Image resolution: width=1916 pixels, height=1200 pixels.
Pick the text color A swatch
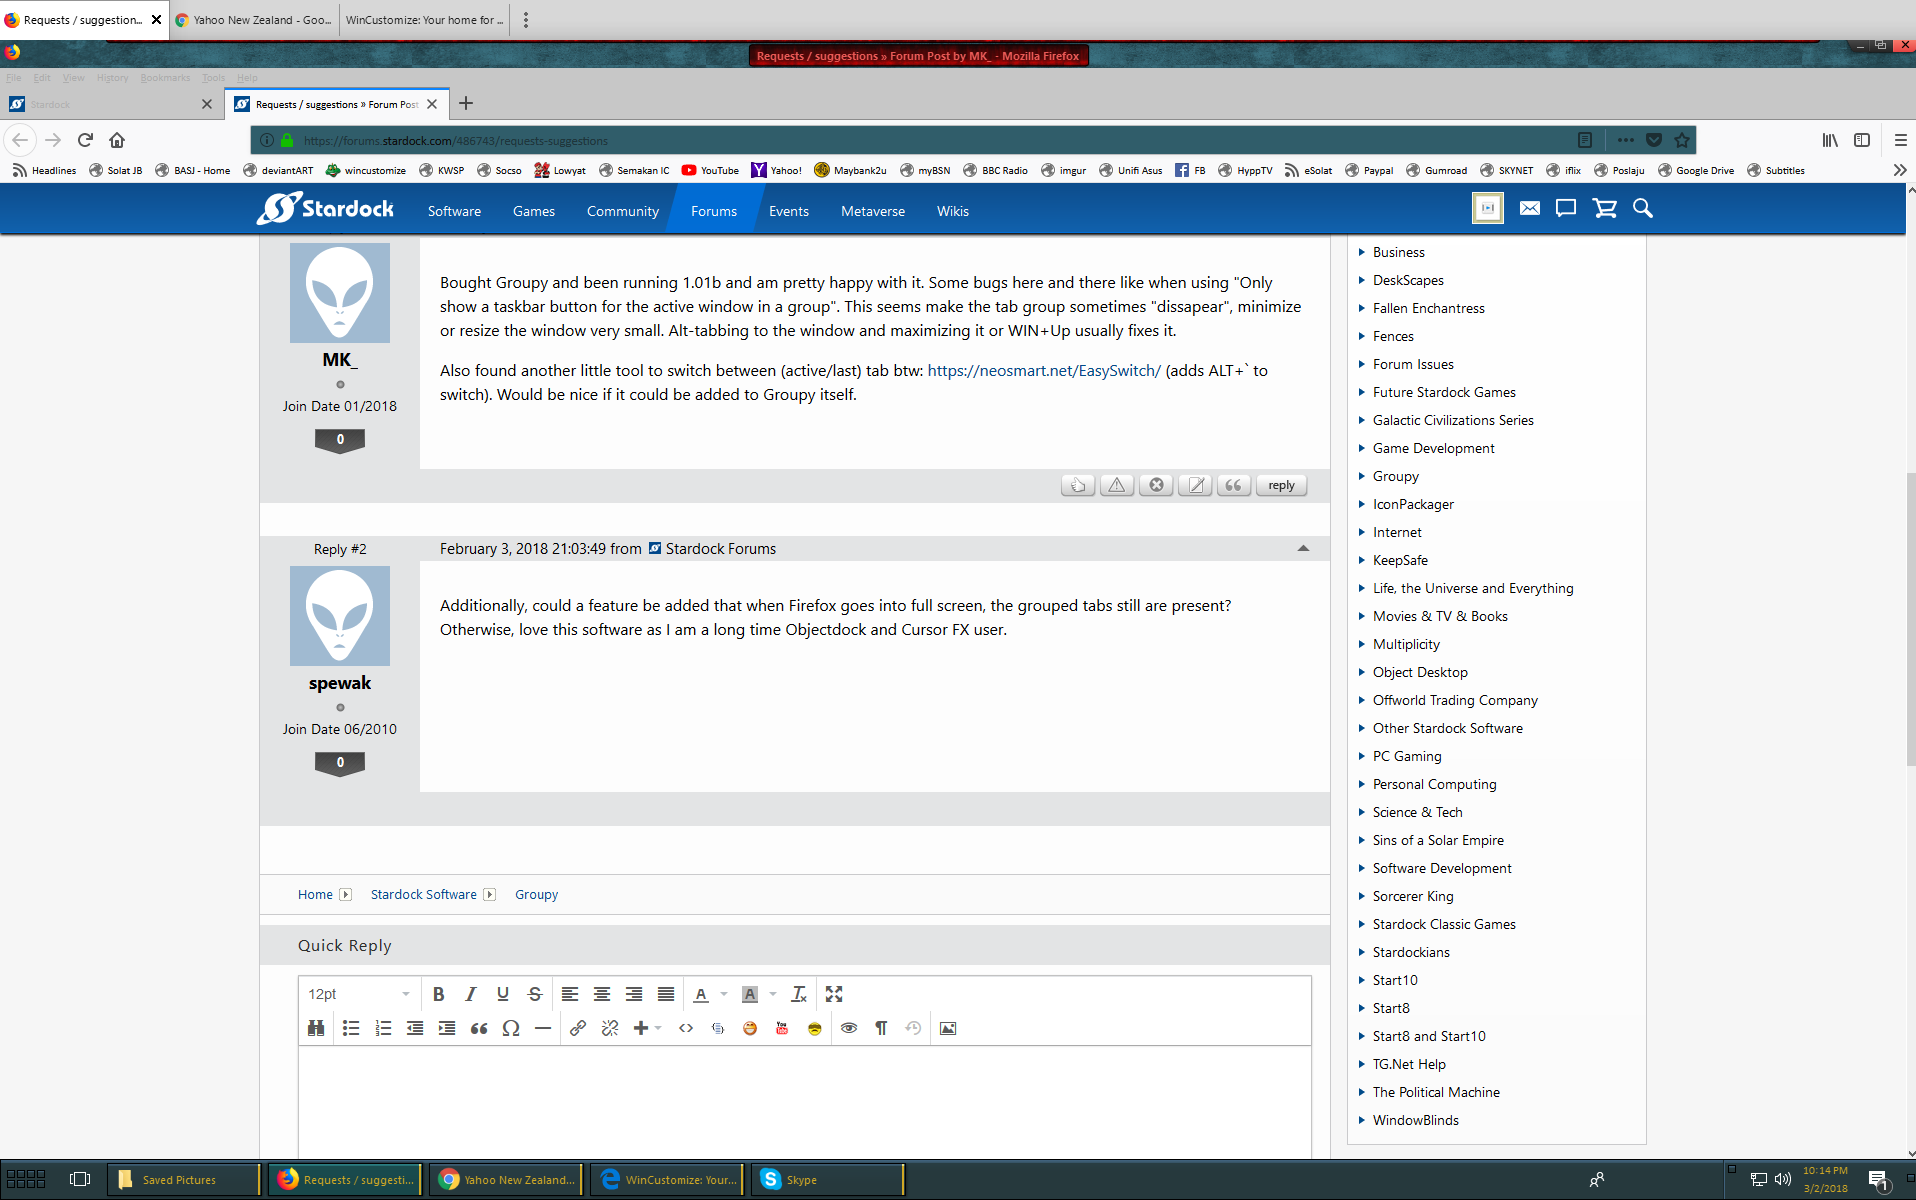[x=701, y=994]
